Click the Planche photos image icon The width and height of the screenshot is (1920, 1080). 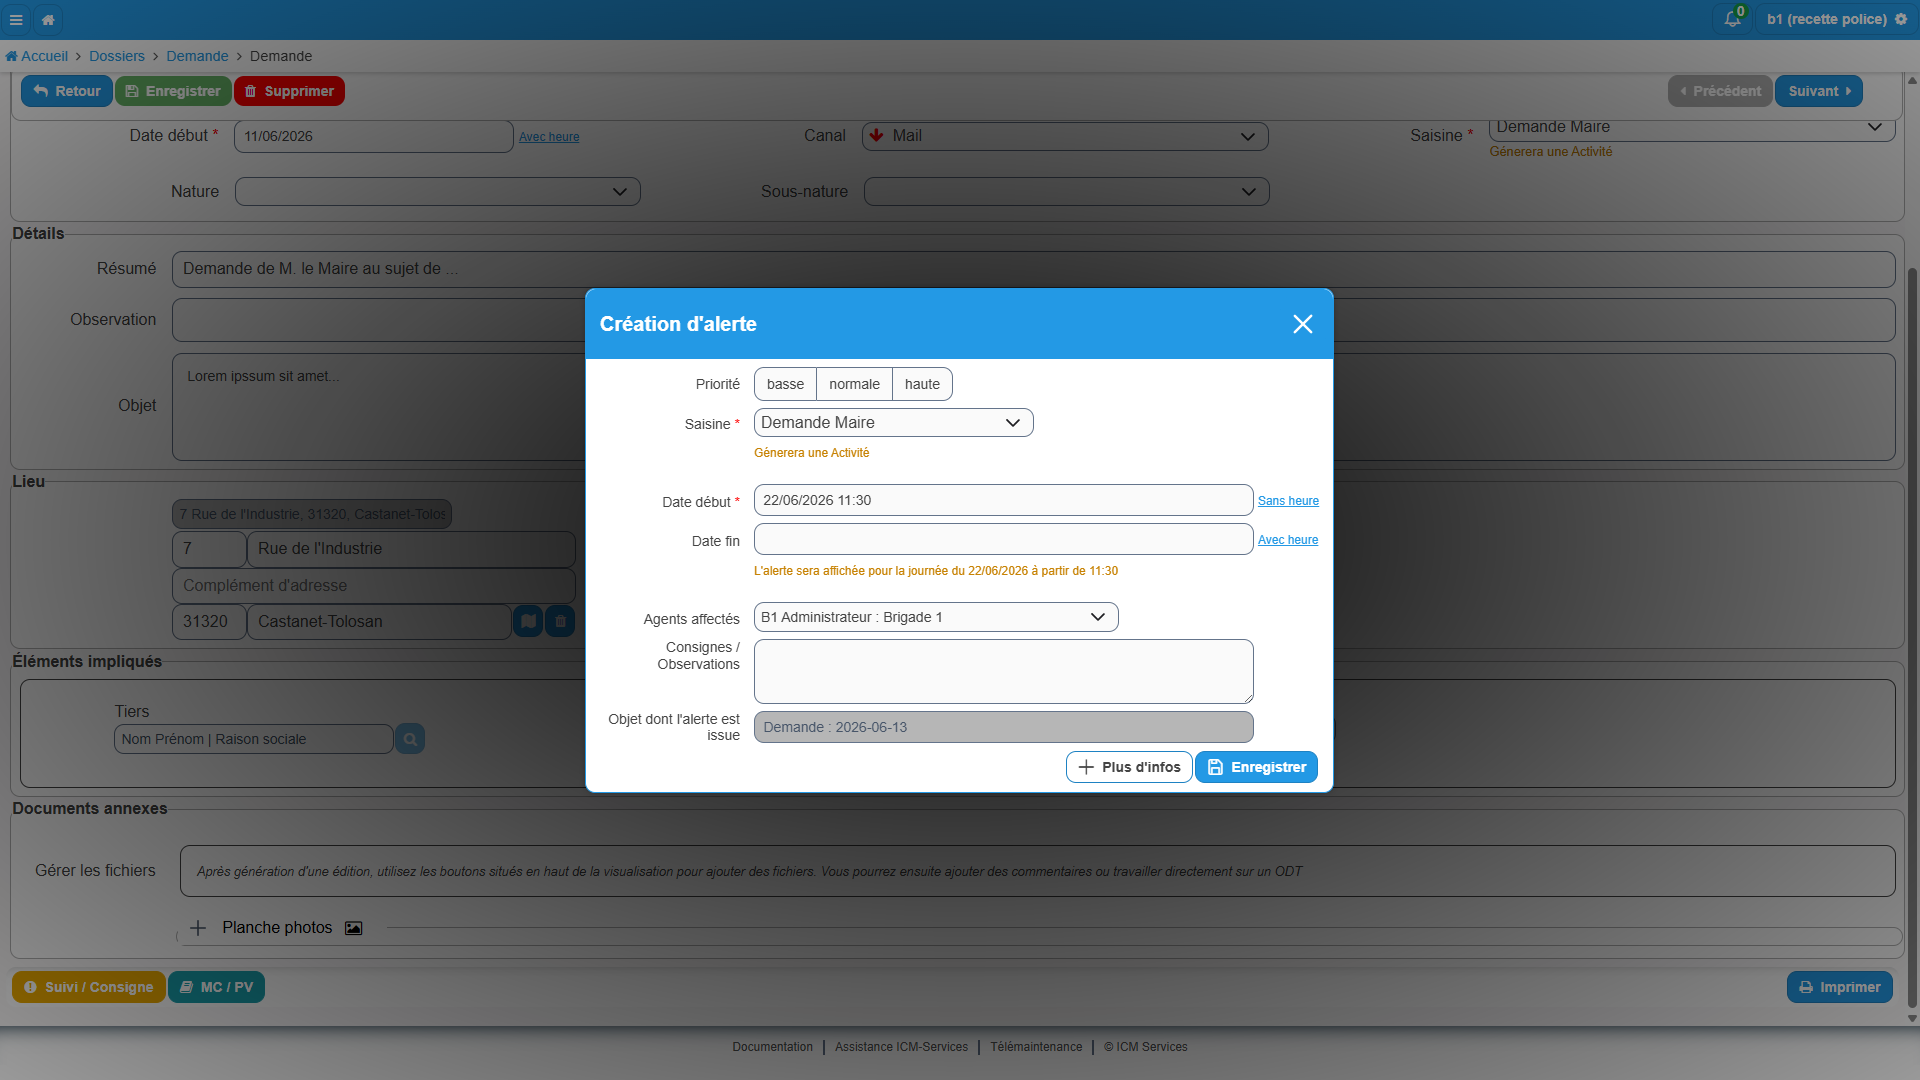pyautogui.click(x=353, y=928)
